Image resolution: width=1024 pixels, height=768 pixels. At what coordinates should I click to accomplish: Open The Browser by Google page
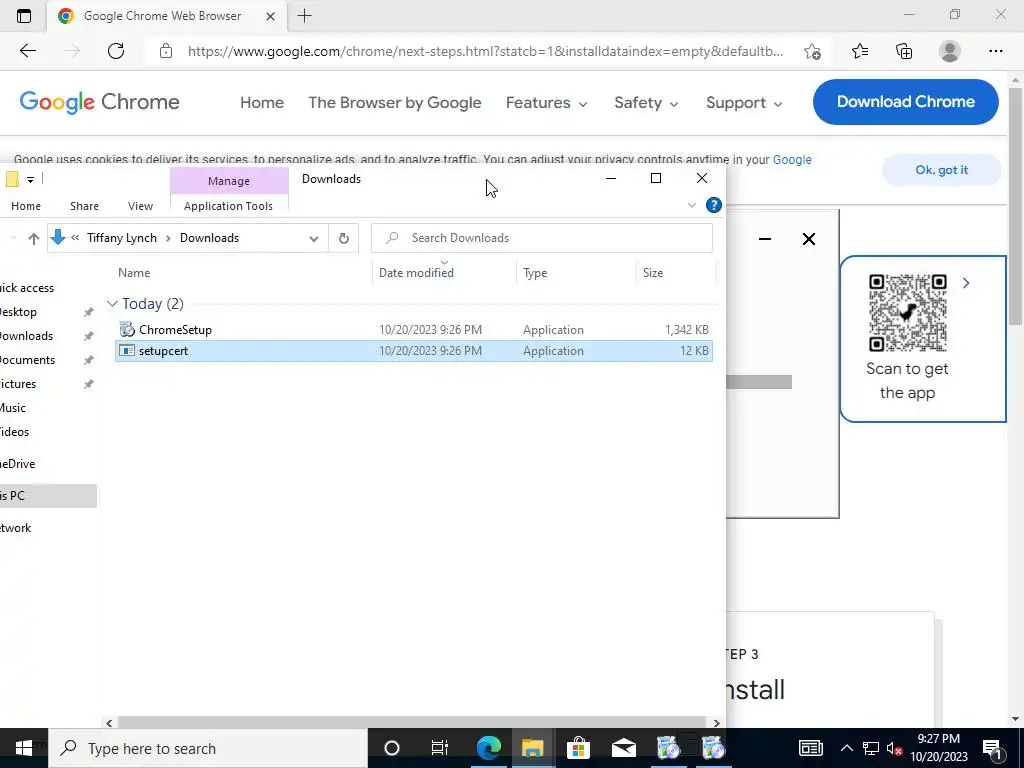pos(394,103)
